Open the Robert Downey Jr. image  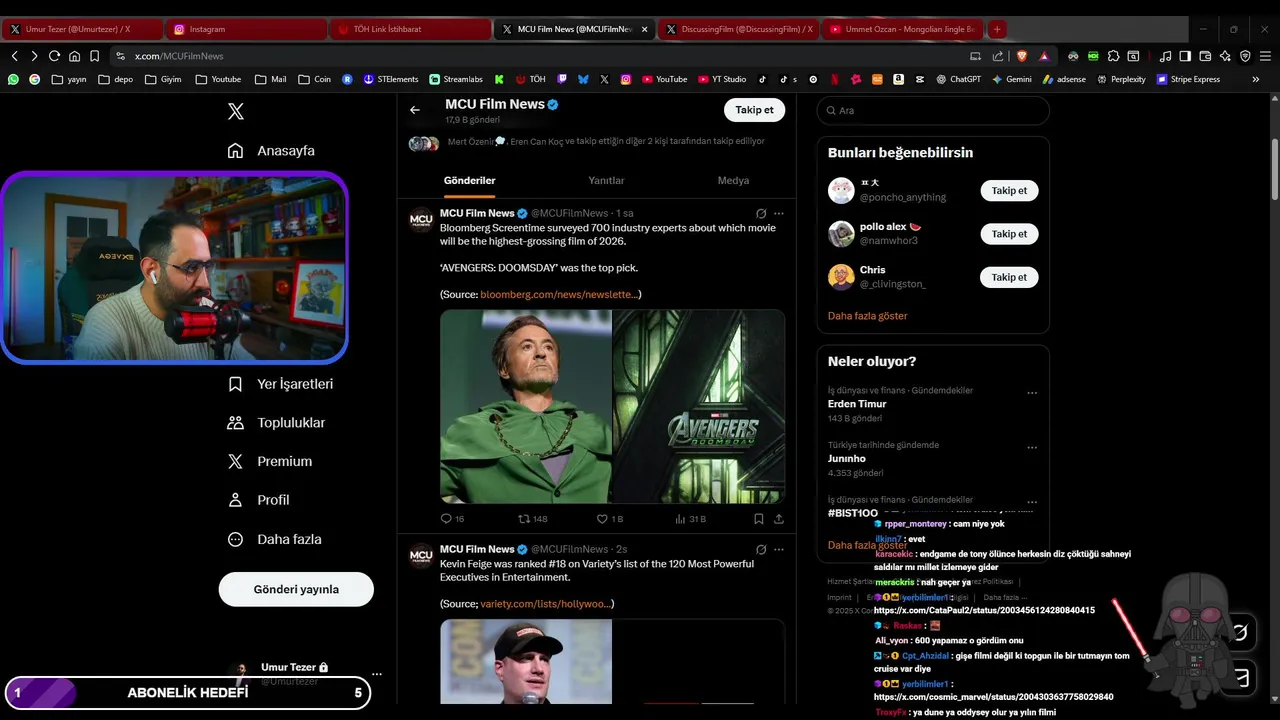click(x=526, y=406)
